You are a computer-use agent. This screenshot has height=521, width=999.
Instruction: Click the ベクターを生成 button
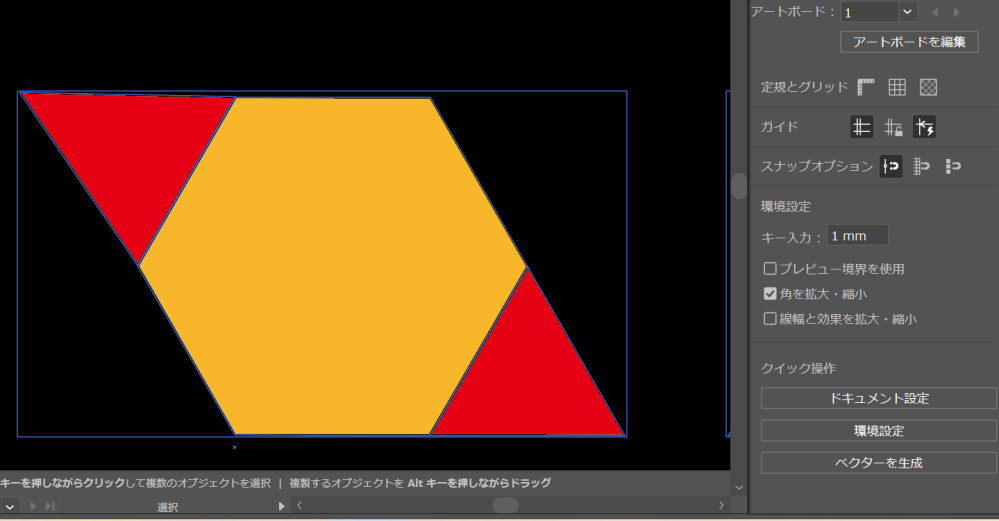point(879,463)
